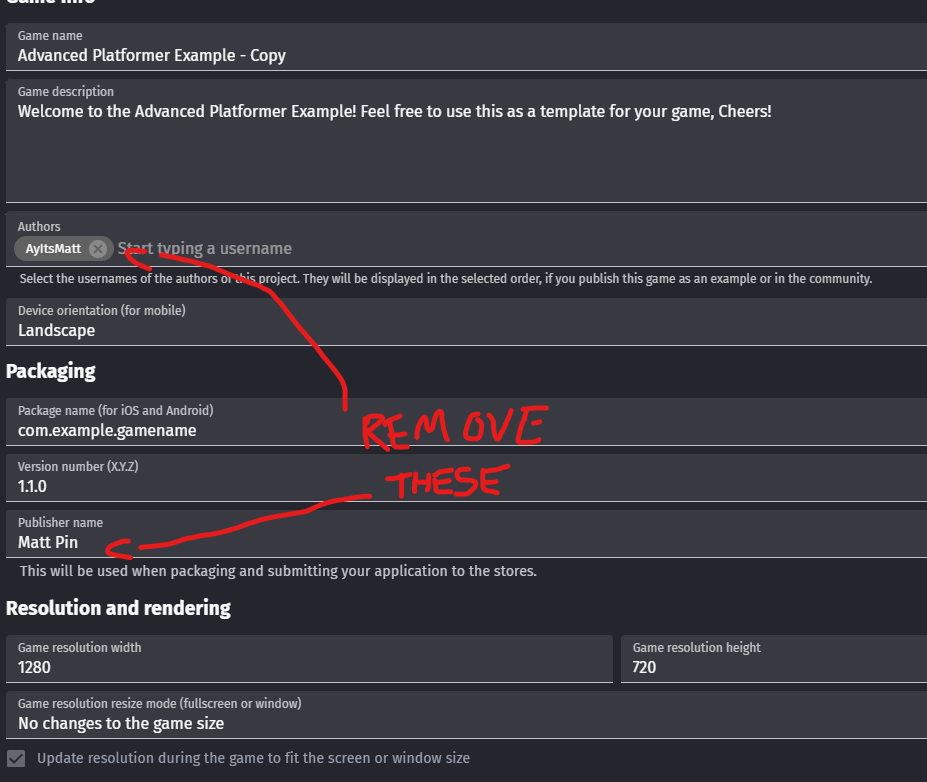Select the Publisher name Matt Pin field
Screen dimensions: 927x782
click(x=466, y=534)
